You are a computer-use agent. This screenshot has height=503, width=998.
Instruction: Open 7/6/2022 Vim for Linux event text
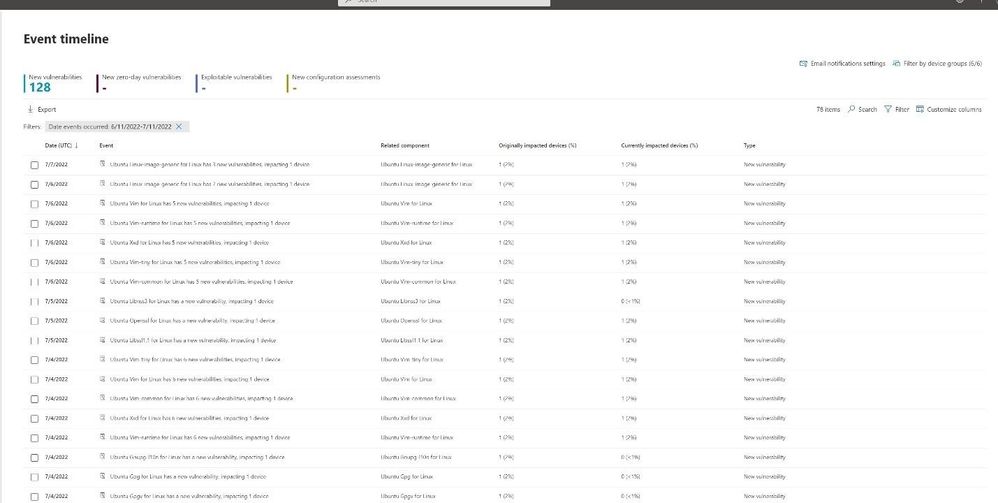tap(189, 204)
